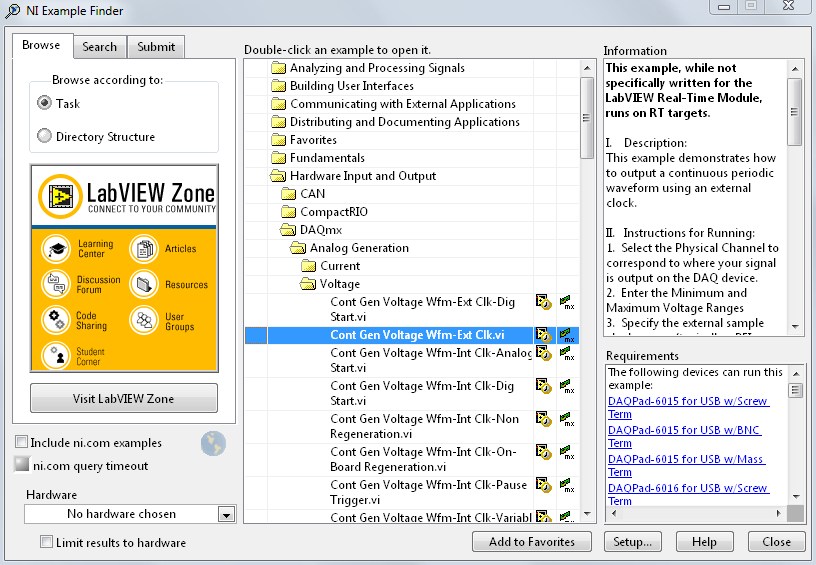Click the examples list vertical scrollbar

coord(587,300)
